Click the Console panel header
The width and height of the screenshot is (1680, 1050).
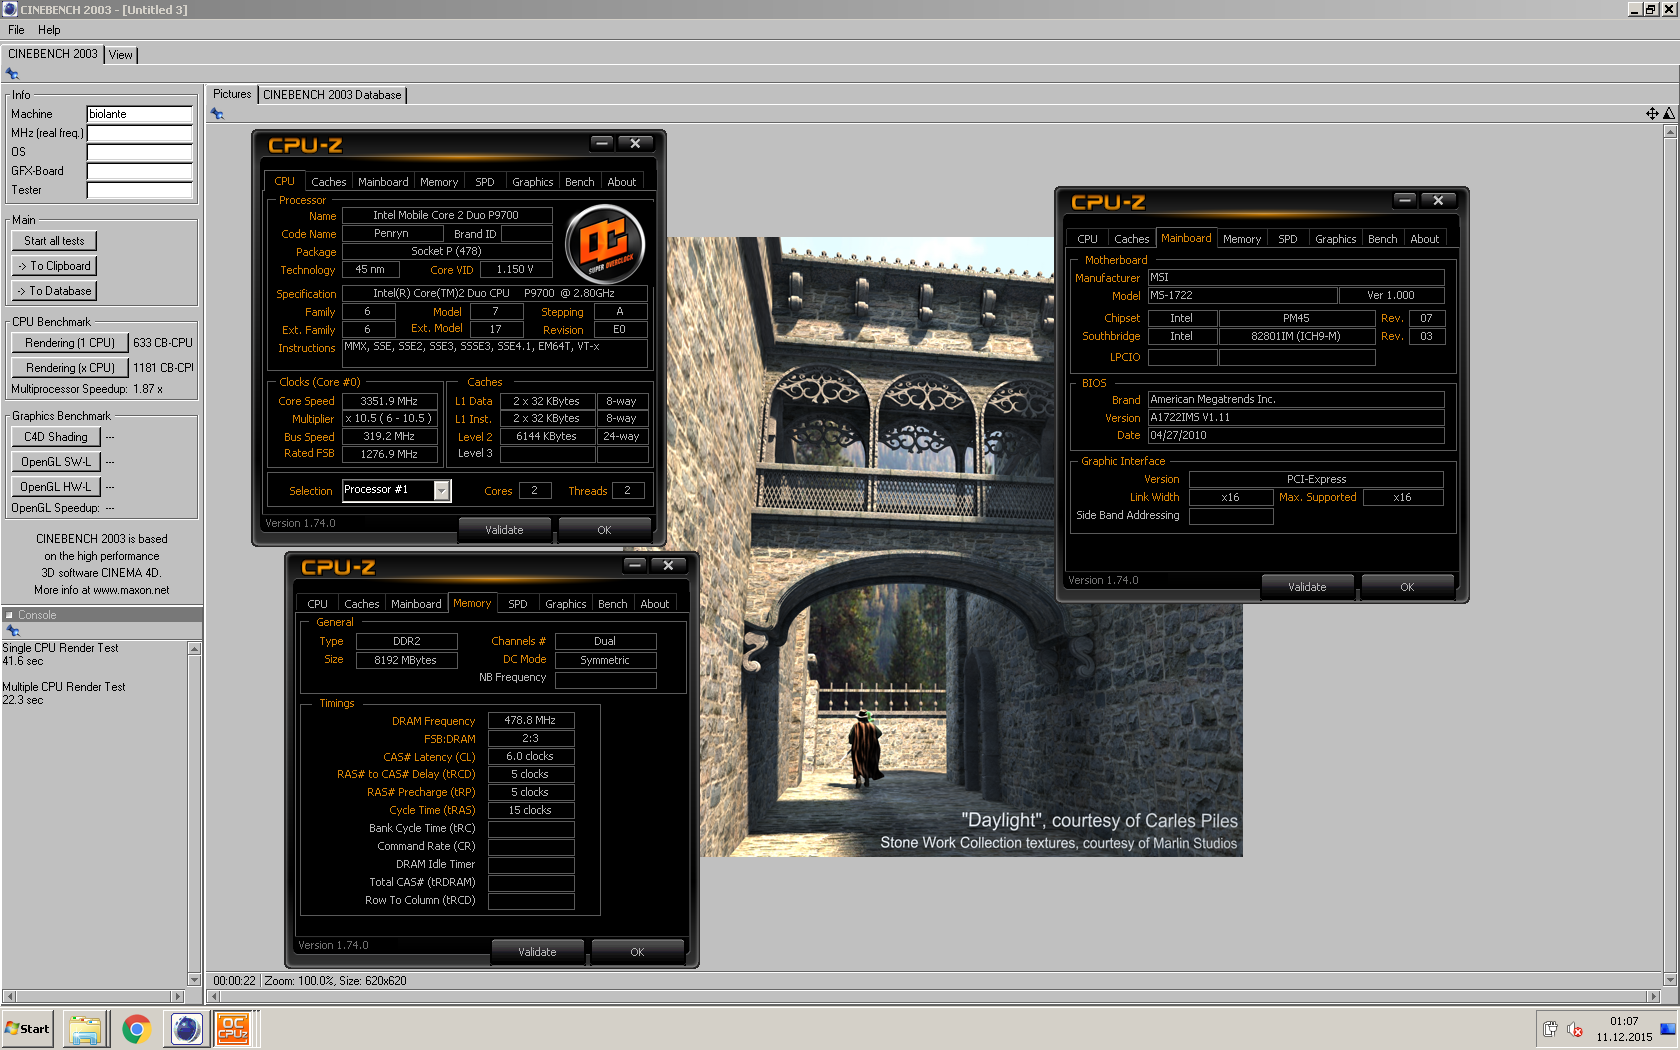point(102,615)
